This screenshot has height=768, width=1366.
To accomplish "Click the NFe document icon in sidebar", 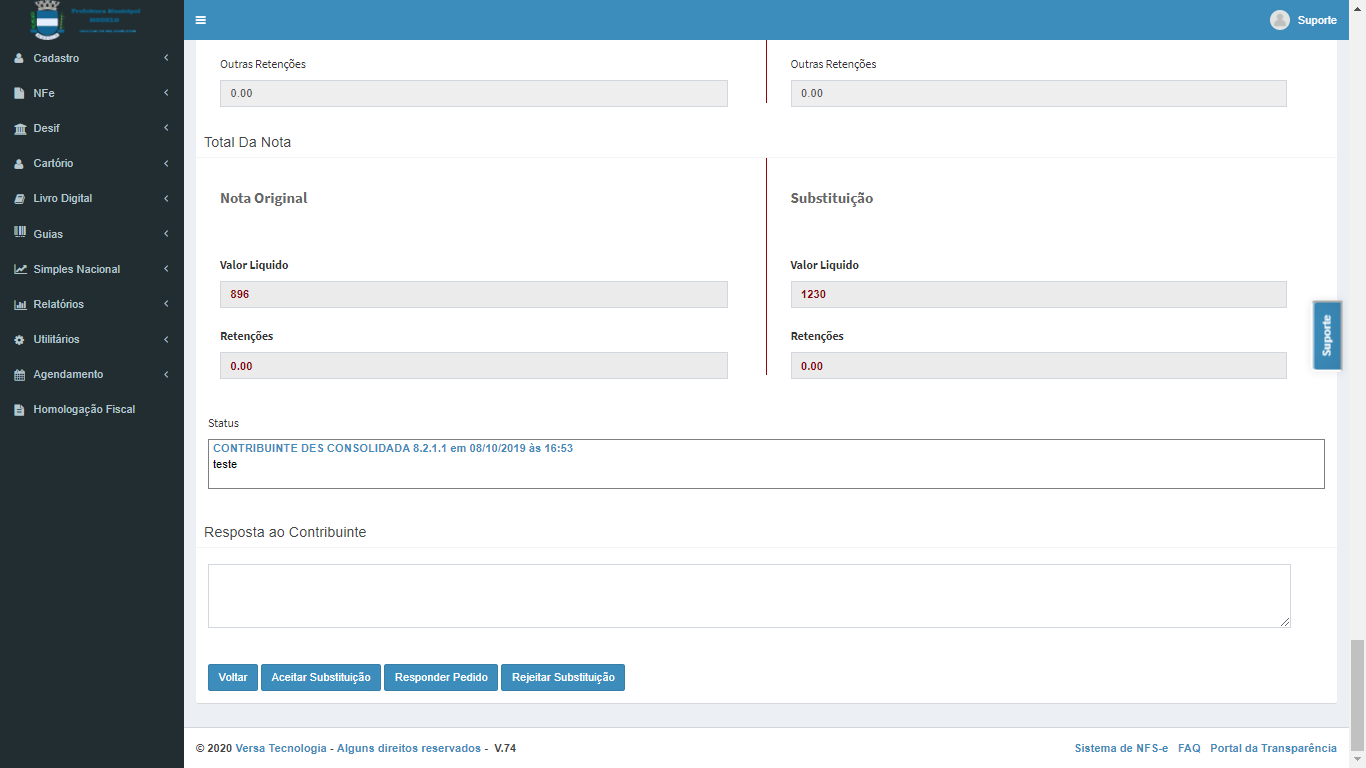I will [x=19, y=94].
